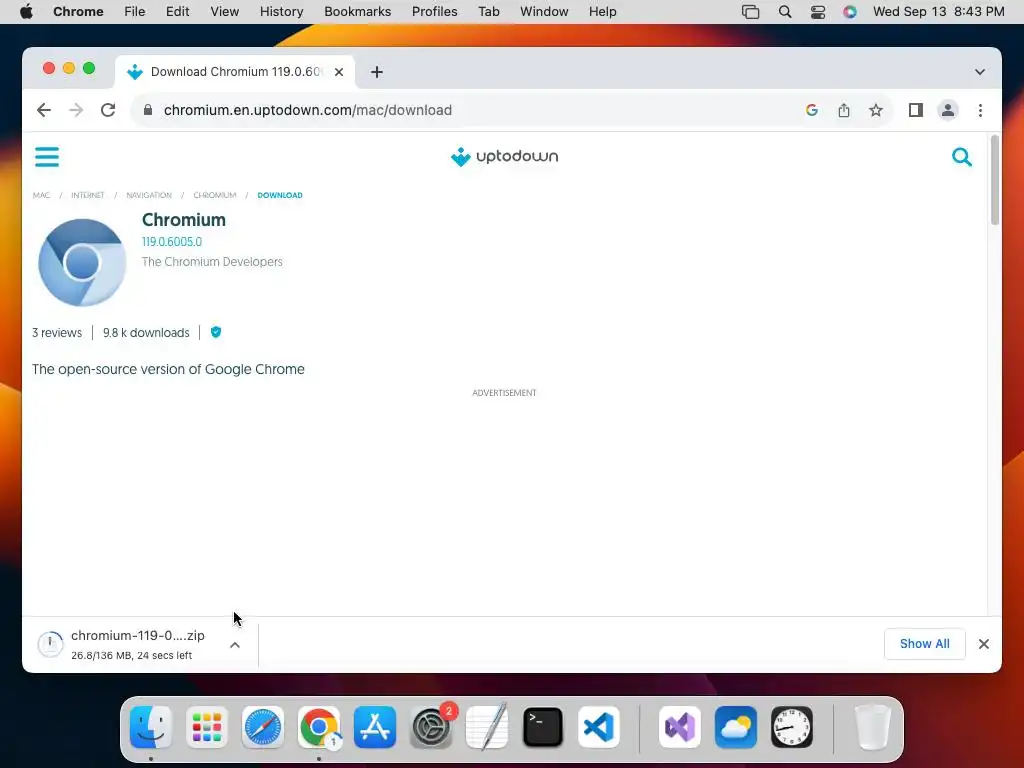
Task: Click Show All downloads button
Action: [x=924, y=644]
